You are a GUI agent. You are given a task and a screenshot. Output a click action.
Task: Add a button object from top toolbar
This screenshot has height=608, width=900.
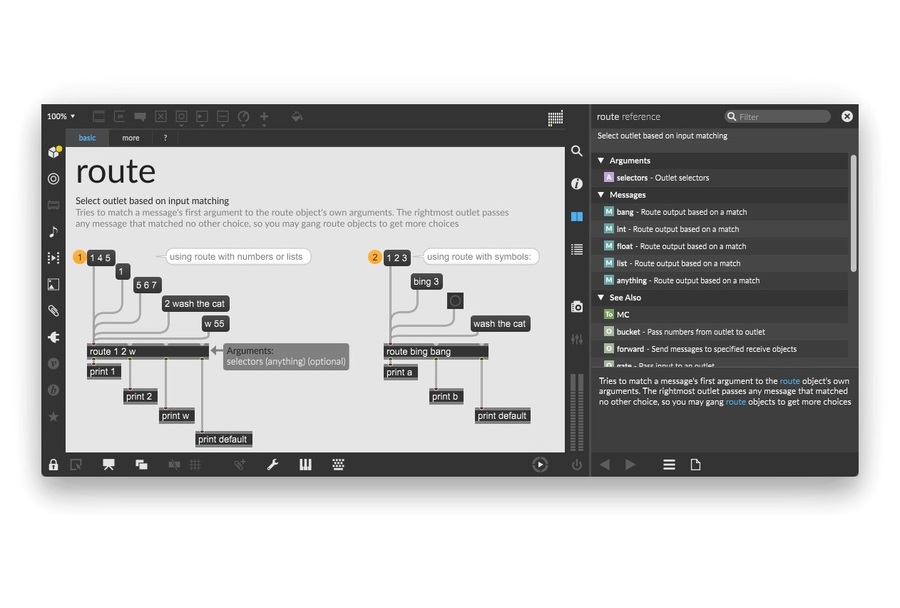[x=181, y=117]
